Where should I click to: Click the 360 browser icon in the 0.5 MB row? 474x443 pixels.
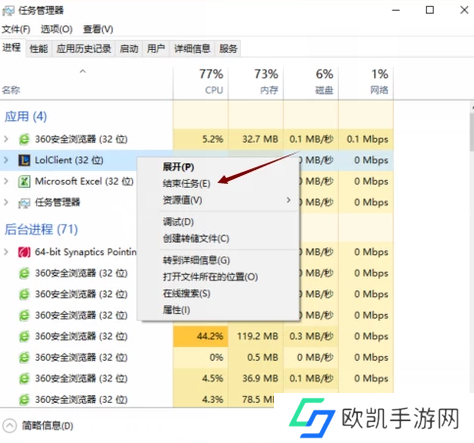pyautogui.click(x=24, y=358)
